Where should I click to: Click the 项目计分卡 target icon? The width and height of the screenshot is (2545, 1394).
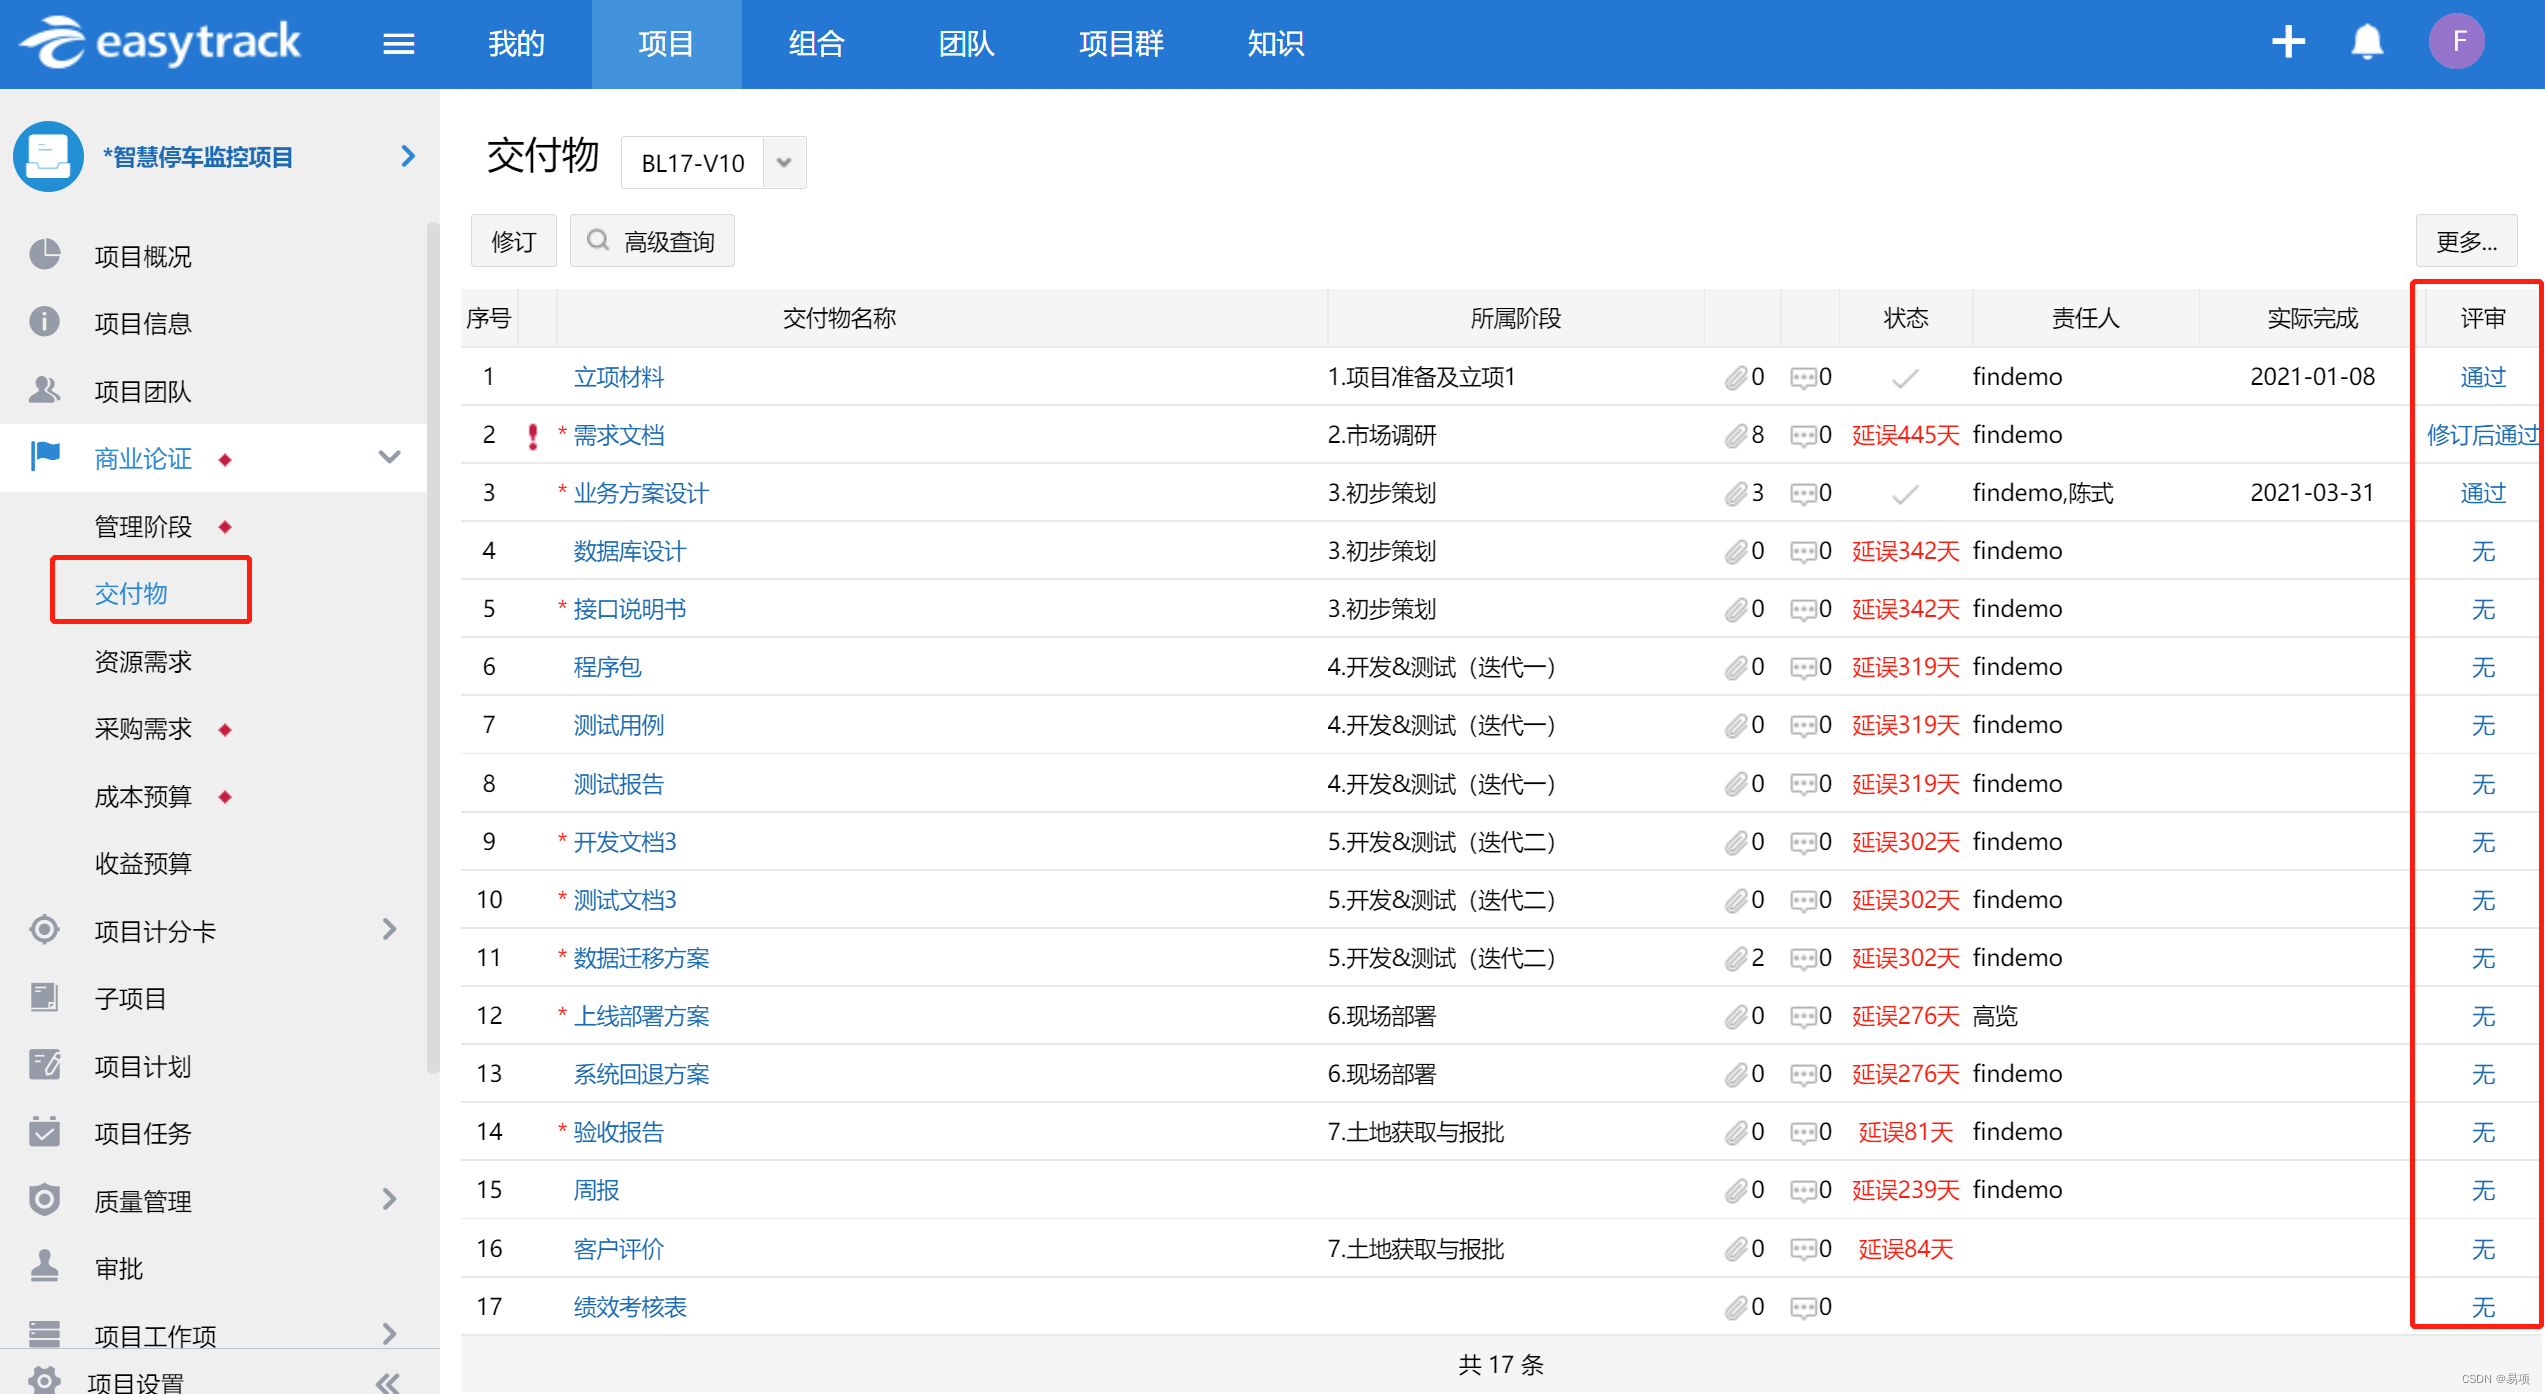(45, 930)
